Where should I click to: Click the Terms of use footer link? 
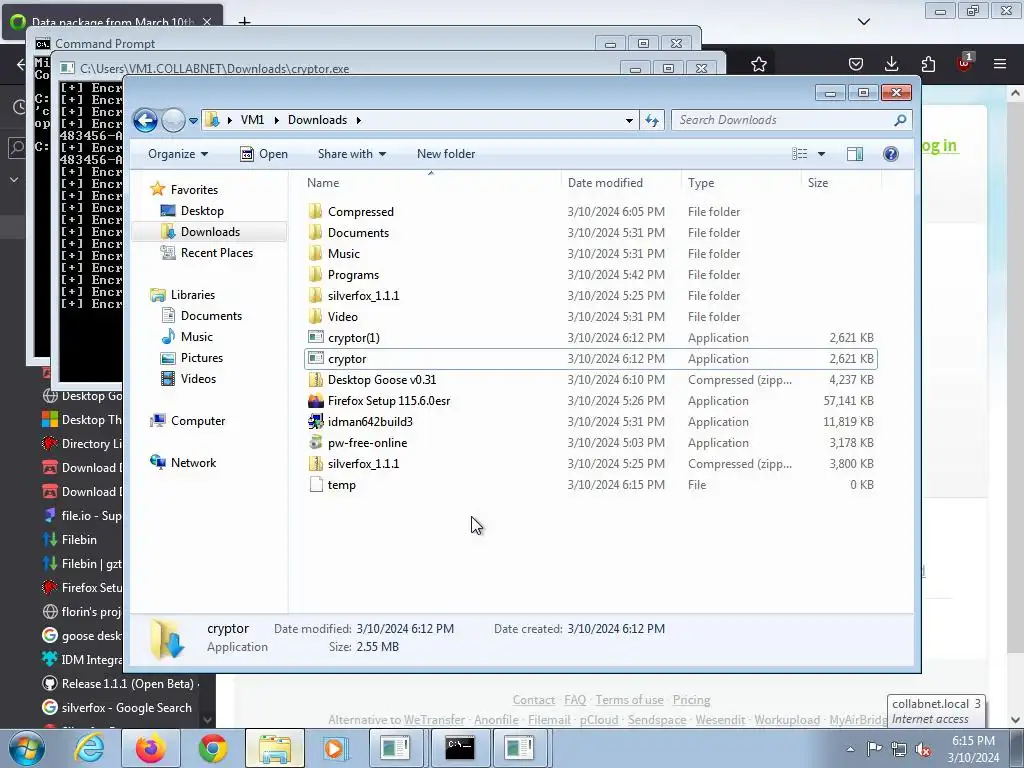point(629,700)
